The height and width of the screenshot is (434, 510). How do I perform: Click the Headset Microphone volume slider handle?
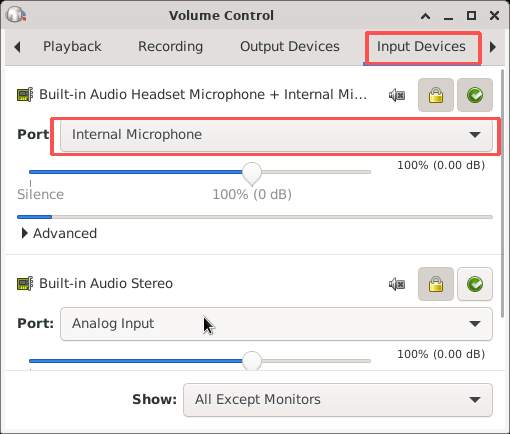click(x=252, y=173)
